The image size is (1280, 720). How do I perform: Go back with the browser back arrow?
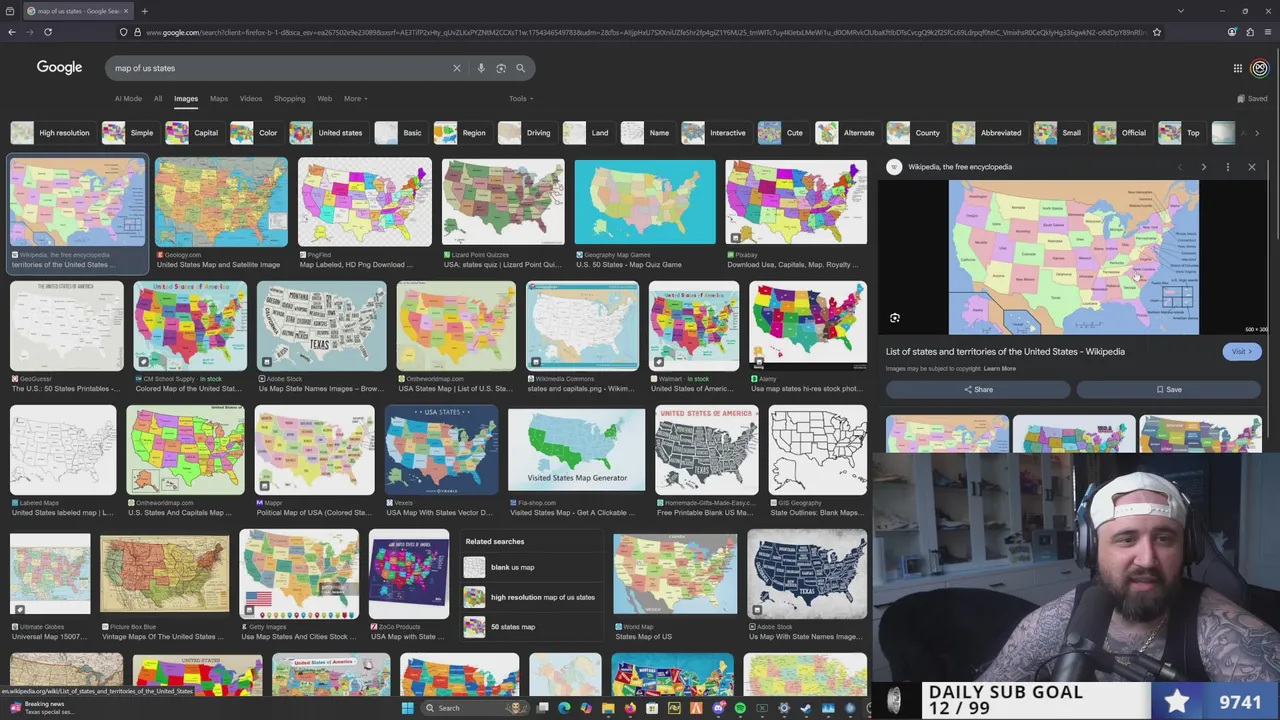pos(12,32)
